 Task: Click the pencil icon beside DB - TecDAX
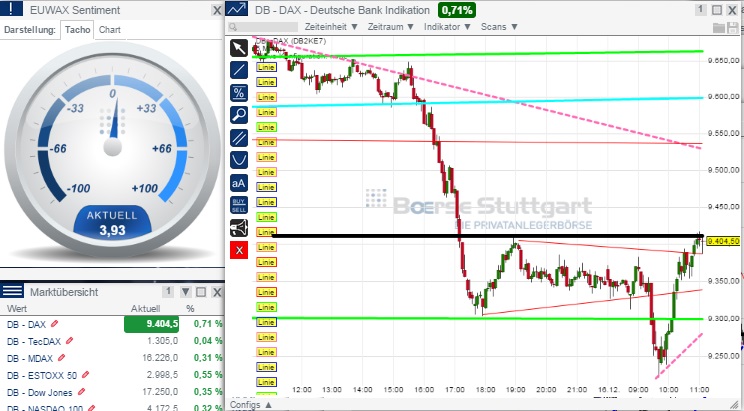point(70,340)
